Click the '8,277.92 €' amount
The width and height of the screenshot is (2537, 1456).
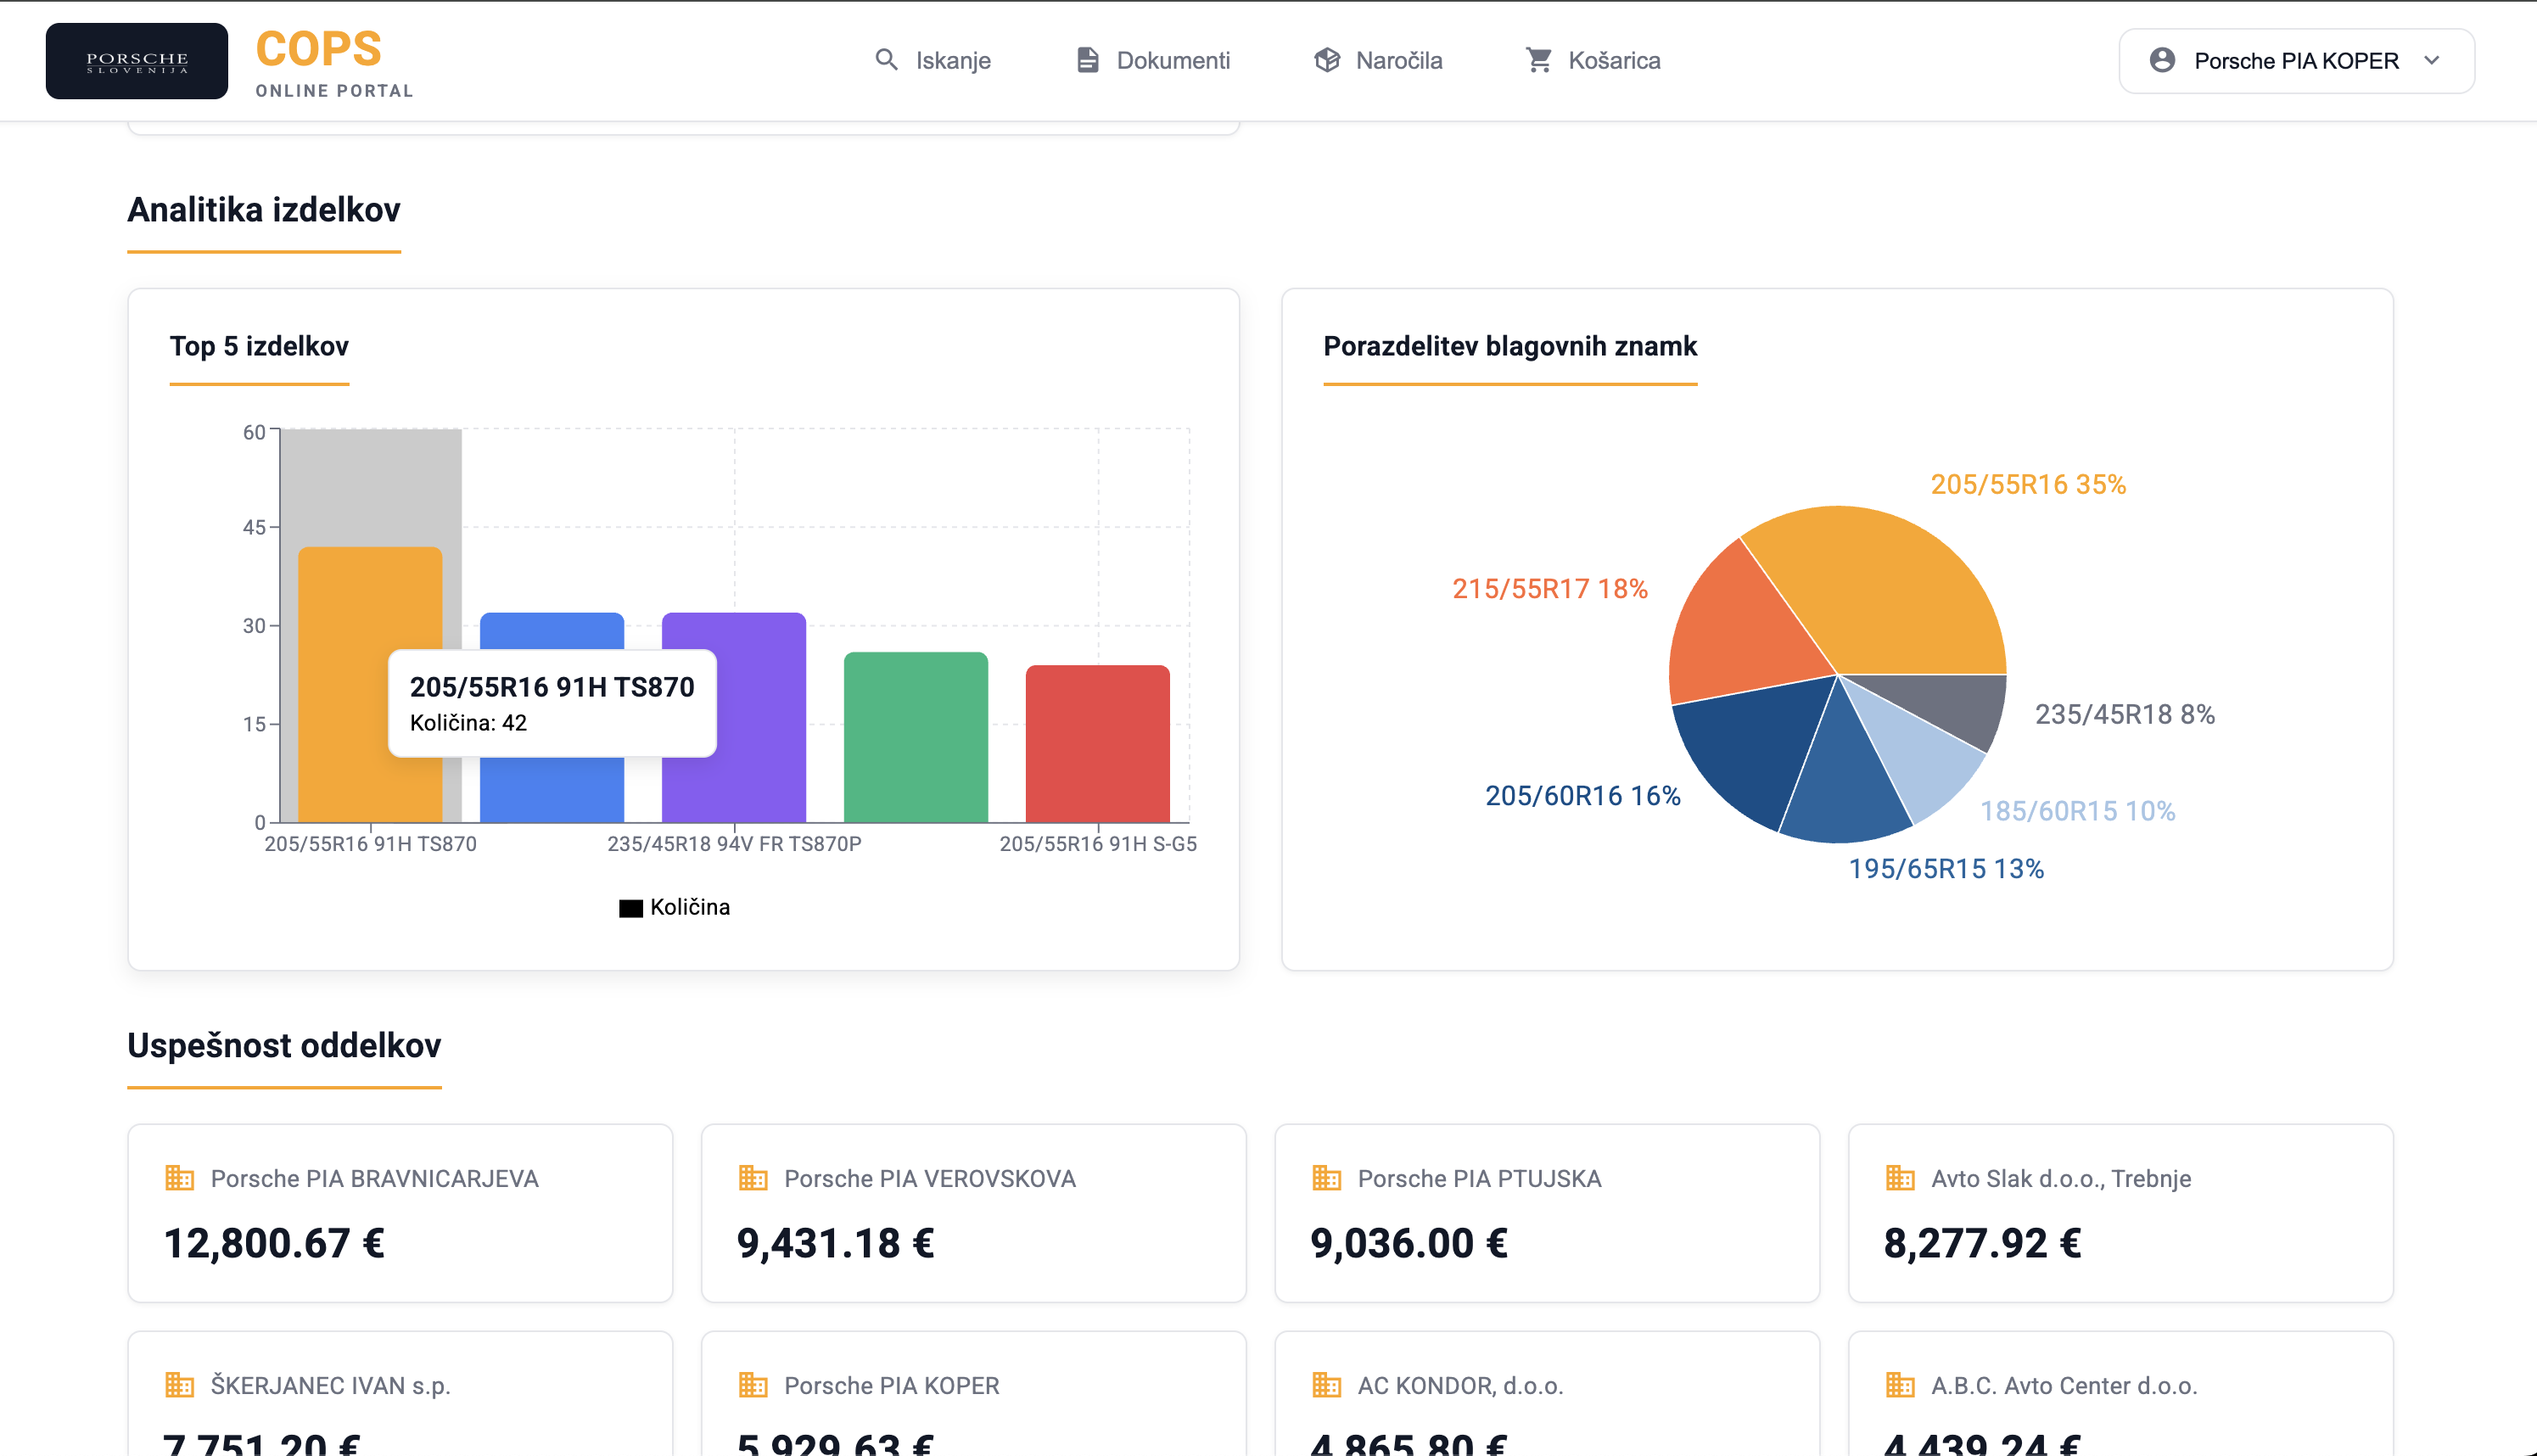(x=1983, y=1243)
